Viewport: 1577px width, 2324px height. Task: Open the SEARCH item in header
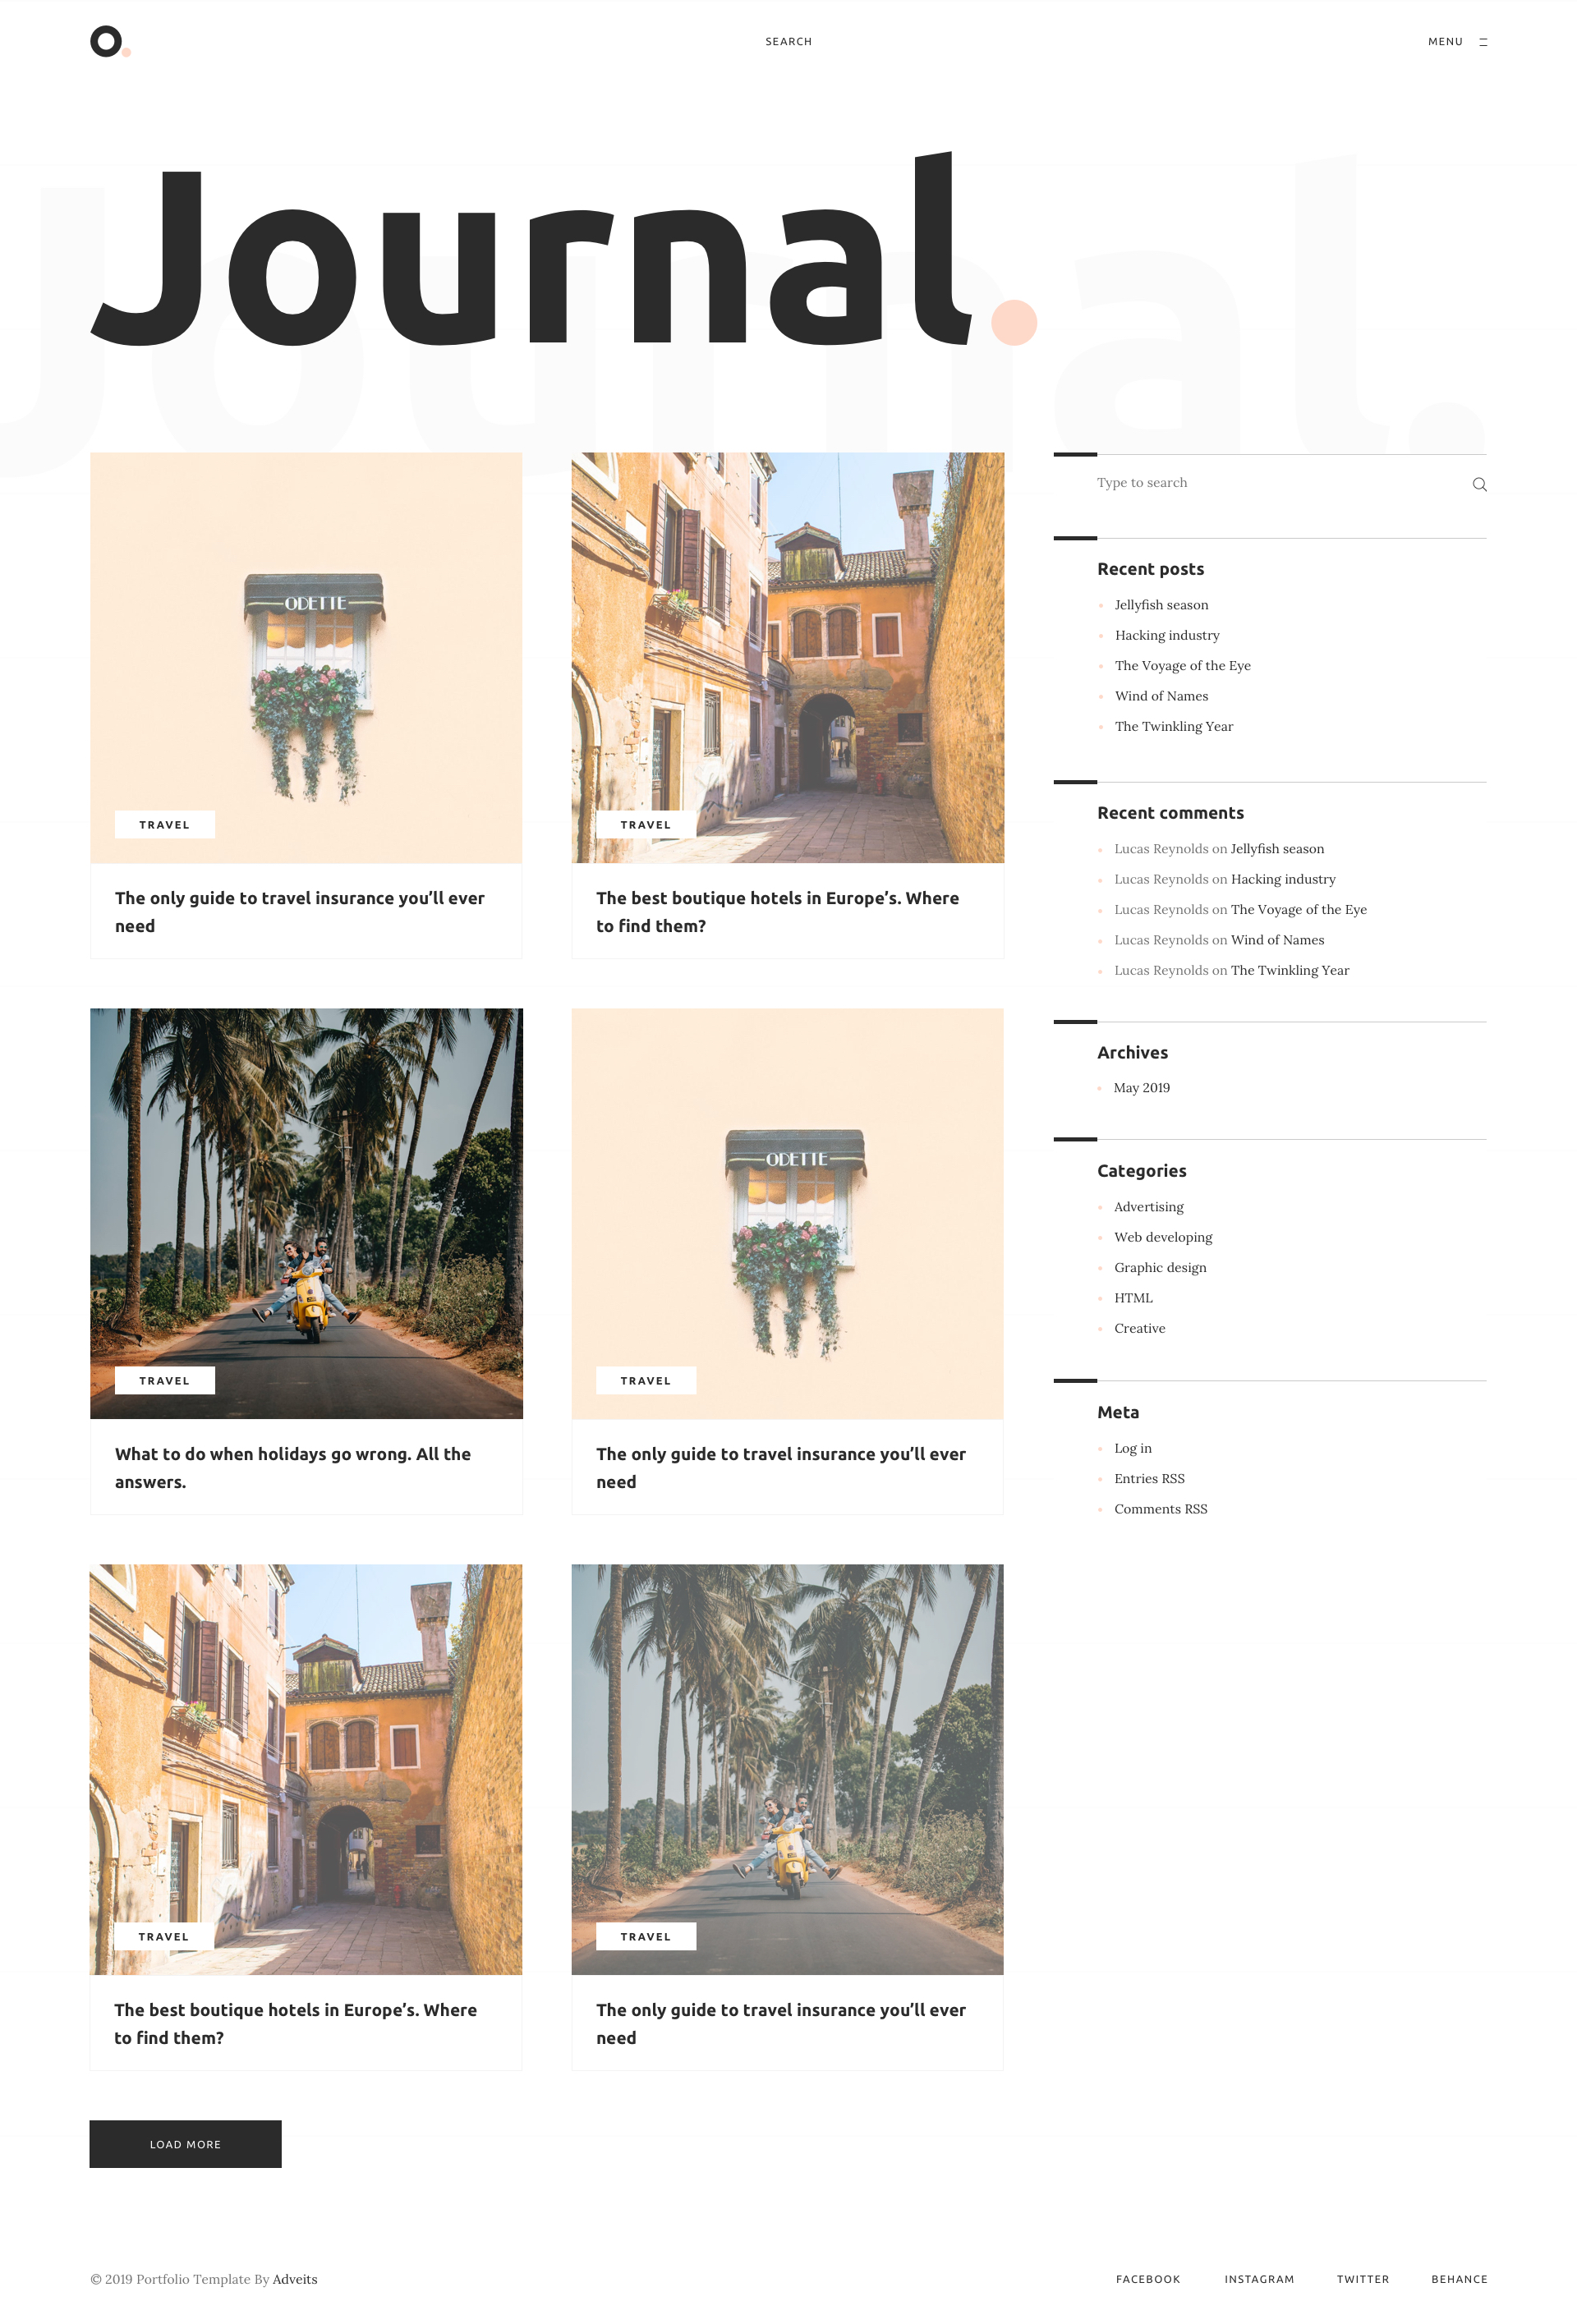788,42
